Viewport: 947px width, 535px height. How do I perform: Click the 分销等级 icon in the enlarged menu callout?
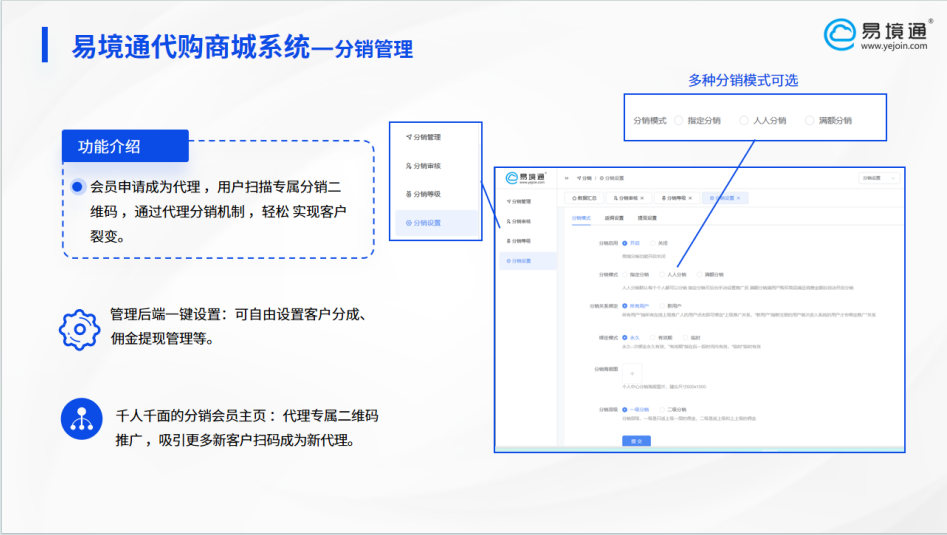(409, 194)
